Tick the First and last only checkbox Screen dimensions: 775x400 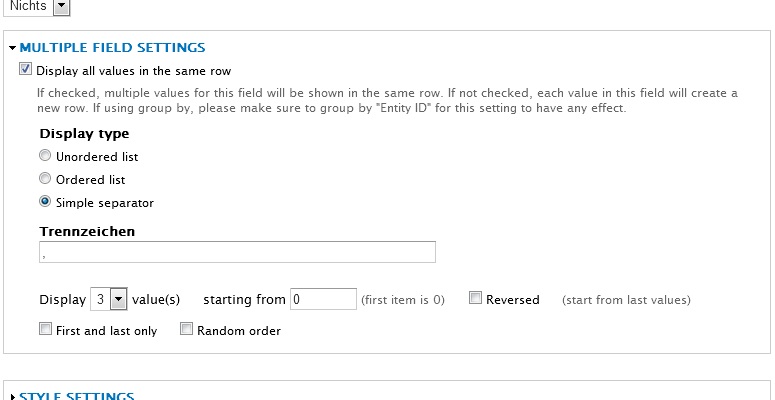coord(46,329)
